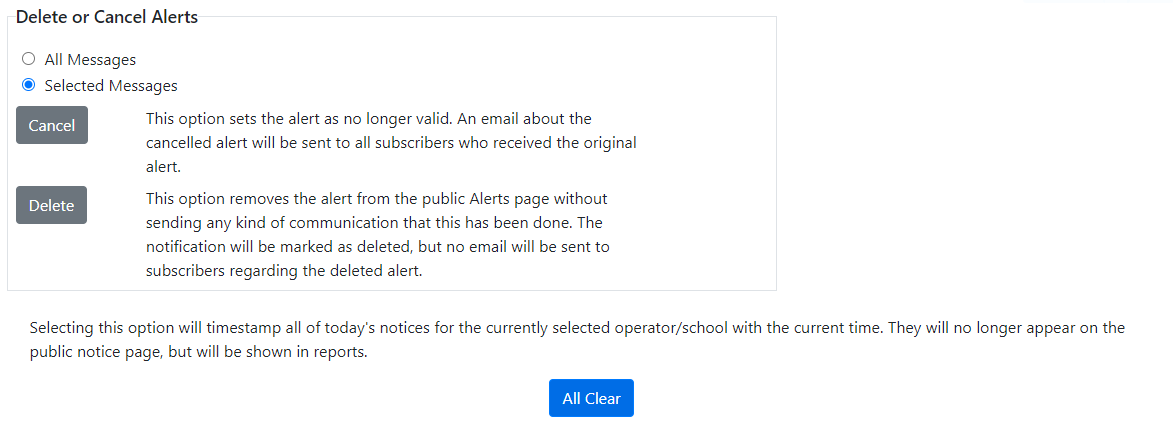
Task: Select the All Messages radio button
Action: pos(28,60)
